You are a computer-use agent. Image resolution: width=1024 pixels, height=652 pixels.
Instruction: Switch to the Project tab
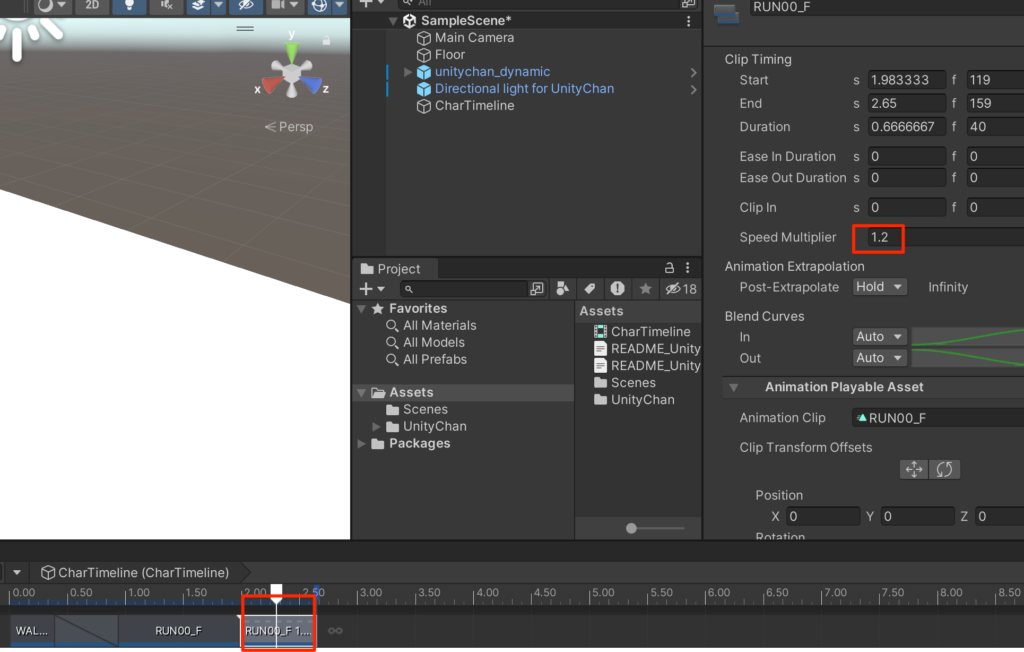(x=394, y=269)
